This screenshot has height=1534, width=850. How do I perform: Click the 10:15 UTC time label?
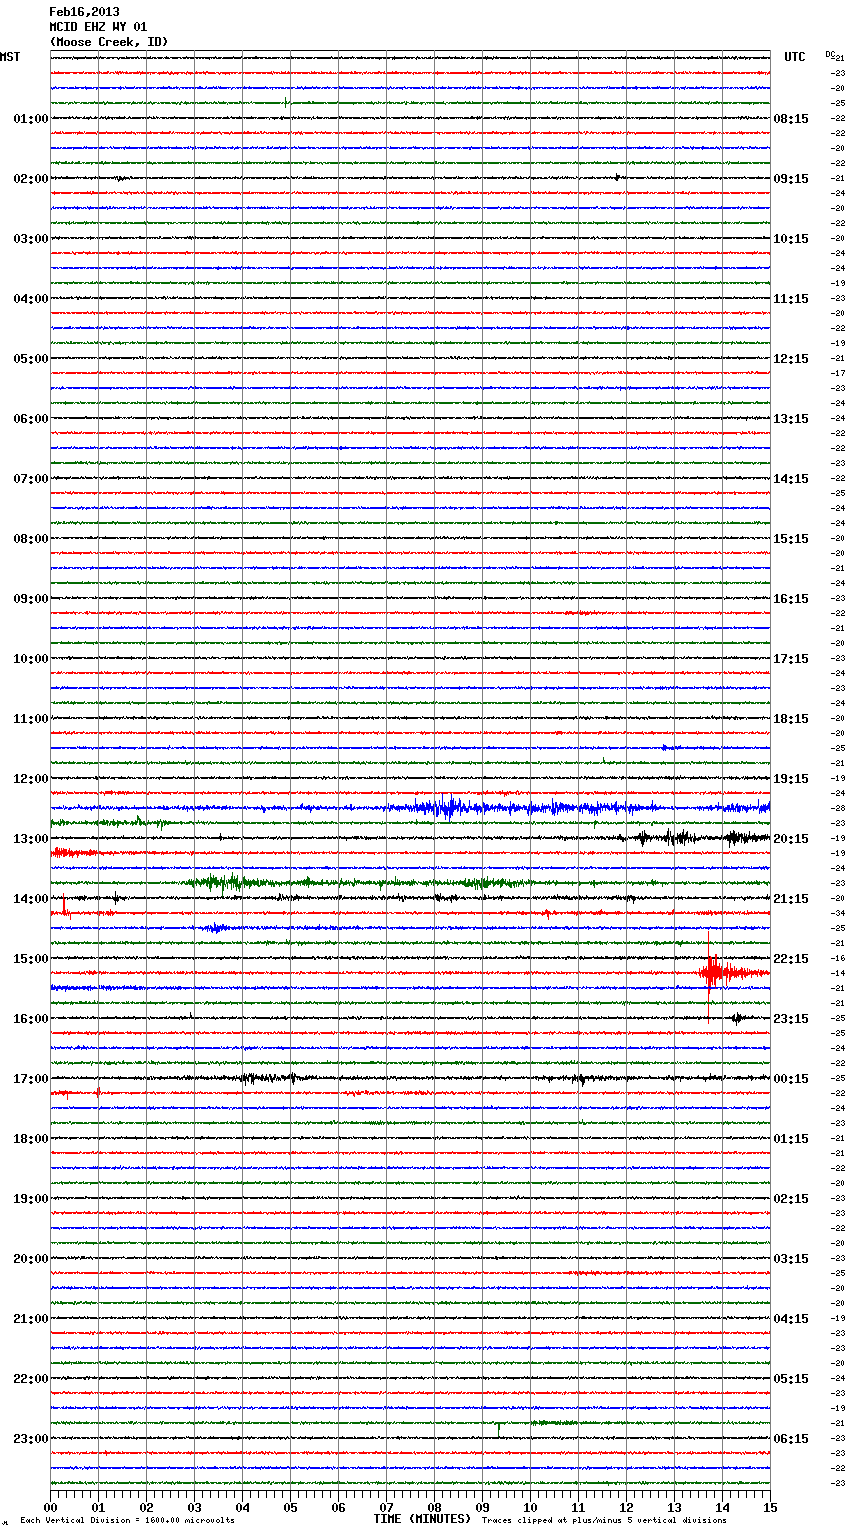click(791, 239)
